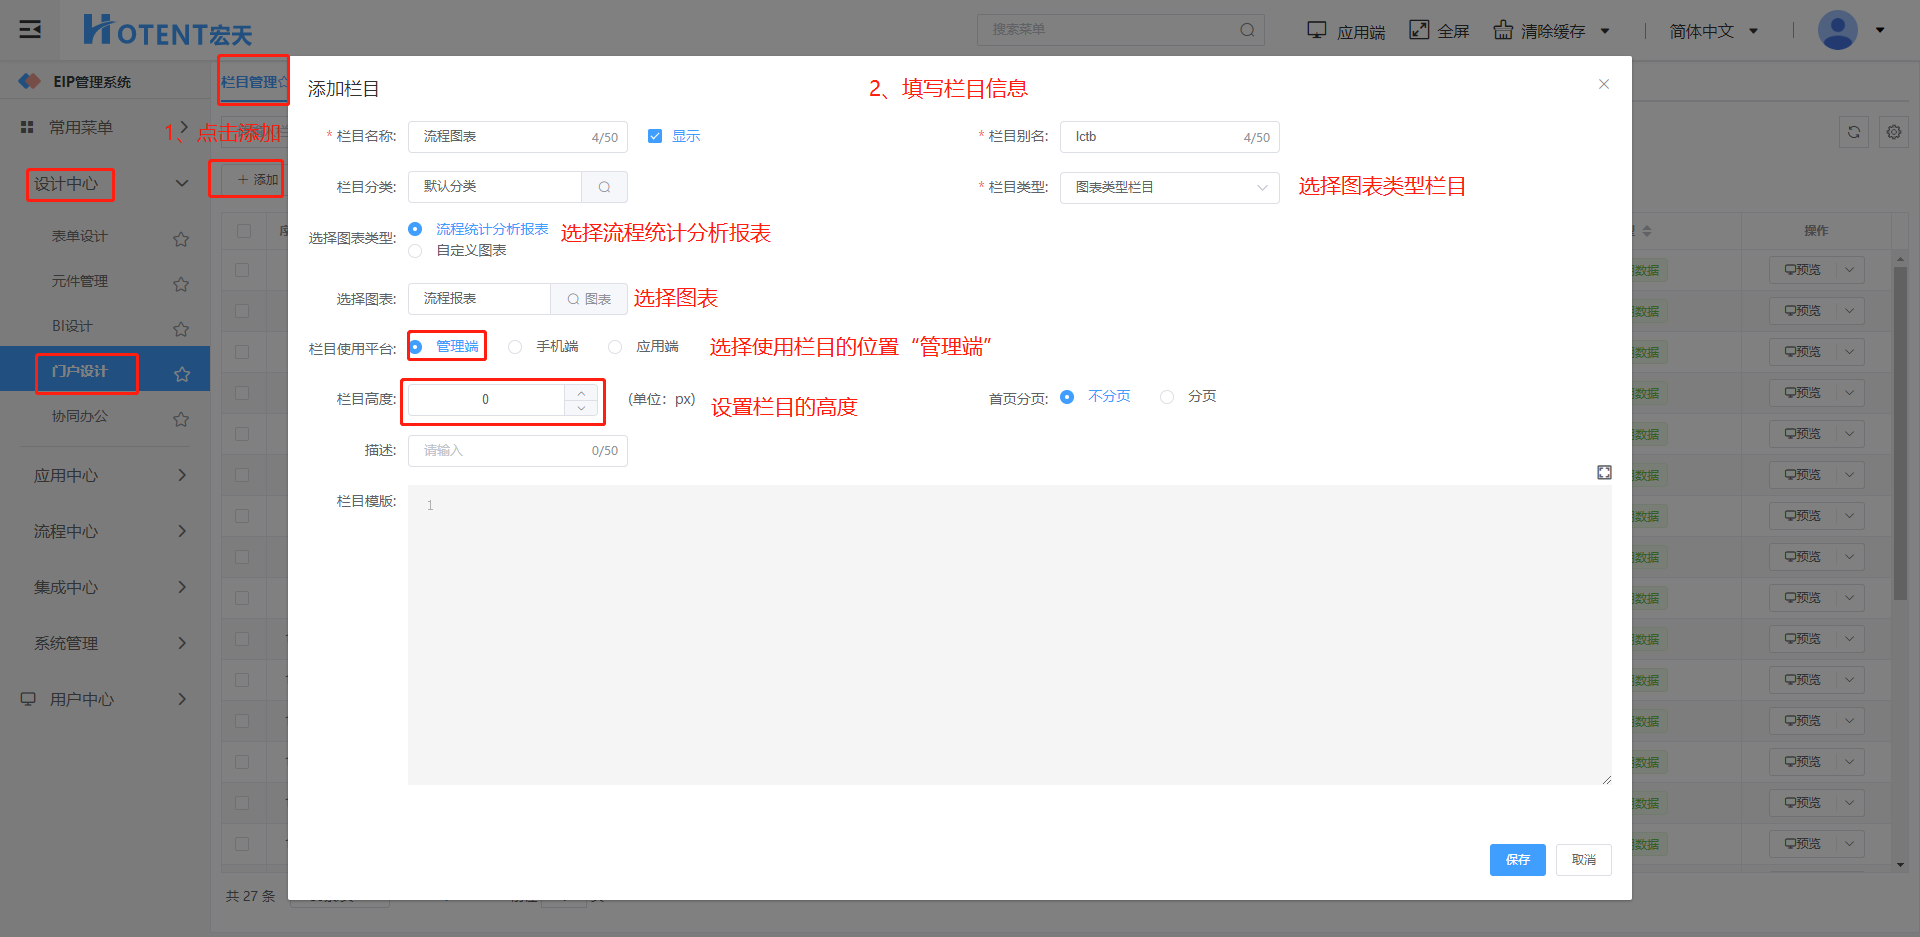Increase 栏目高度 with the up arrow
The image size is (1920, 937).
pyautogui.click(x=581, y=392)
